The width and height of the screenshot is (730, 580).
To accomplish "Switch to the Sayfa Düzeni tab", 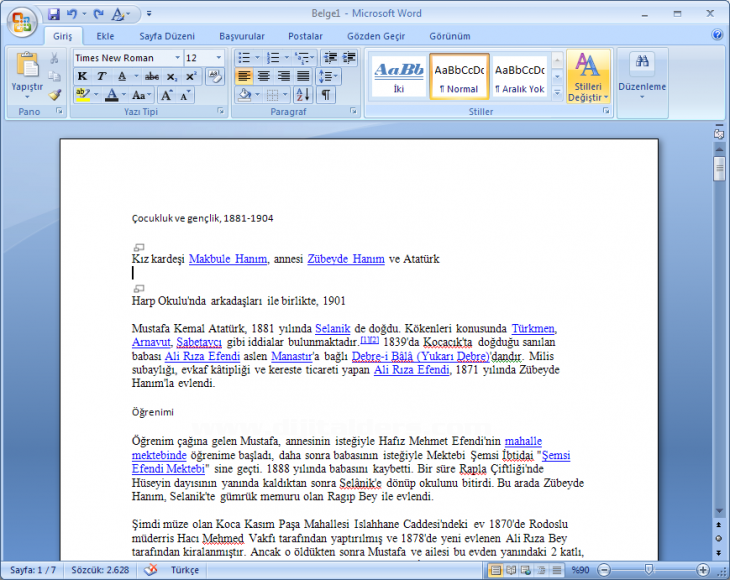I will pos(165,36).
